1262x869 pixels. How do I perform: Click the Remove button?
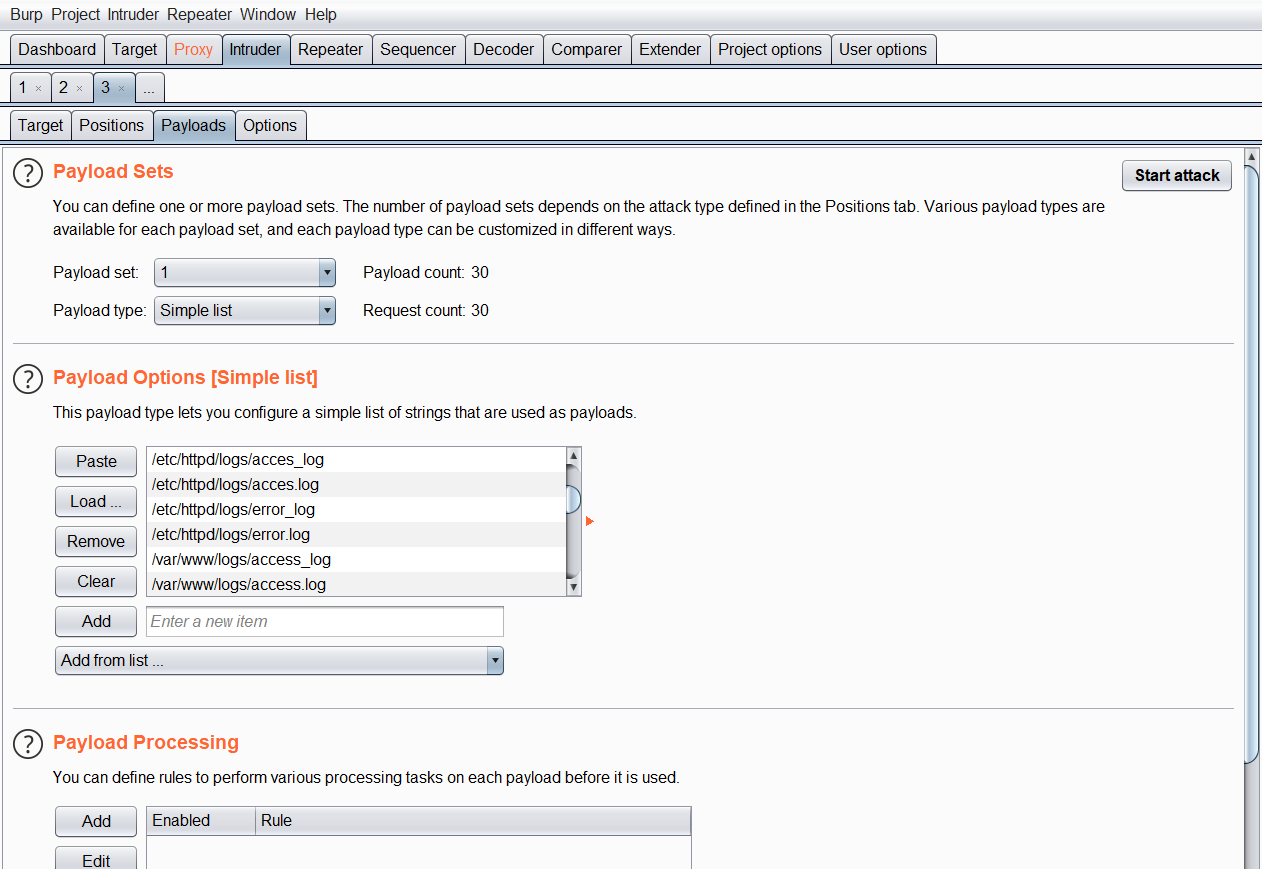[x=96, y=541]
